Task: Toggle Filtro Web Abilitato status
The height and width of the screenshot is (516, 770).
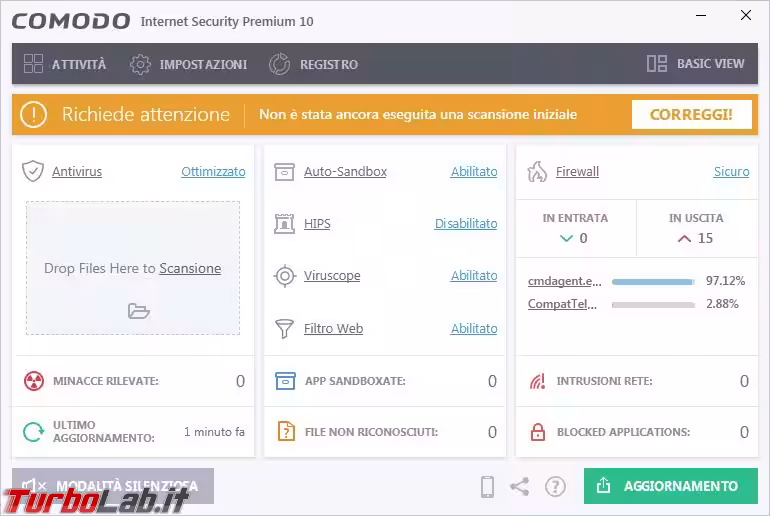Action: pos(474,328)
